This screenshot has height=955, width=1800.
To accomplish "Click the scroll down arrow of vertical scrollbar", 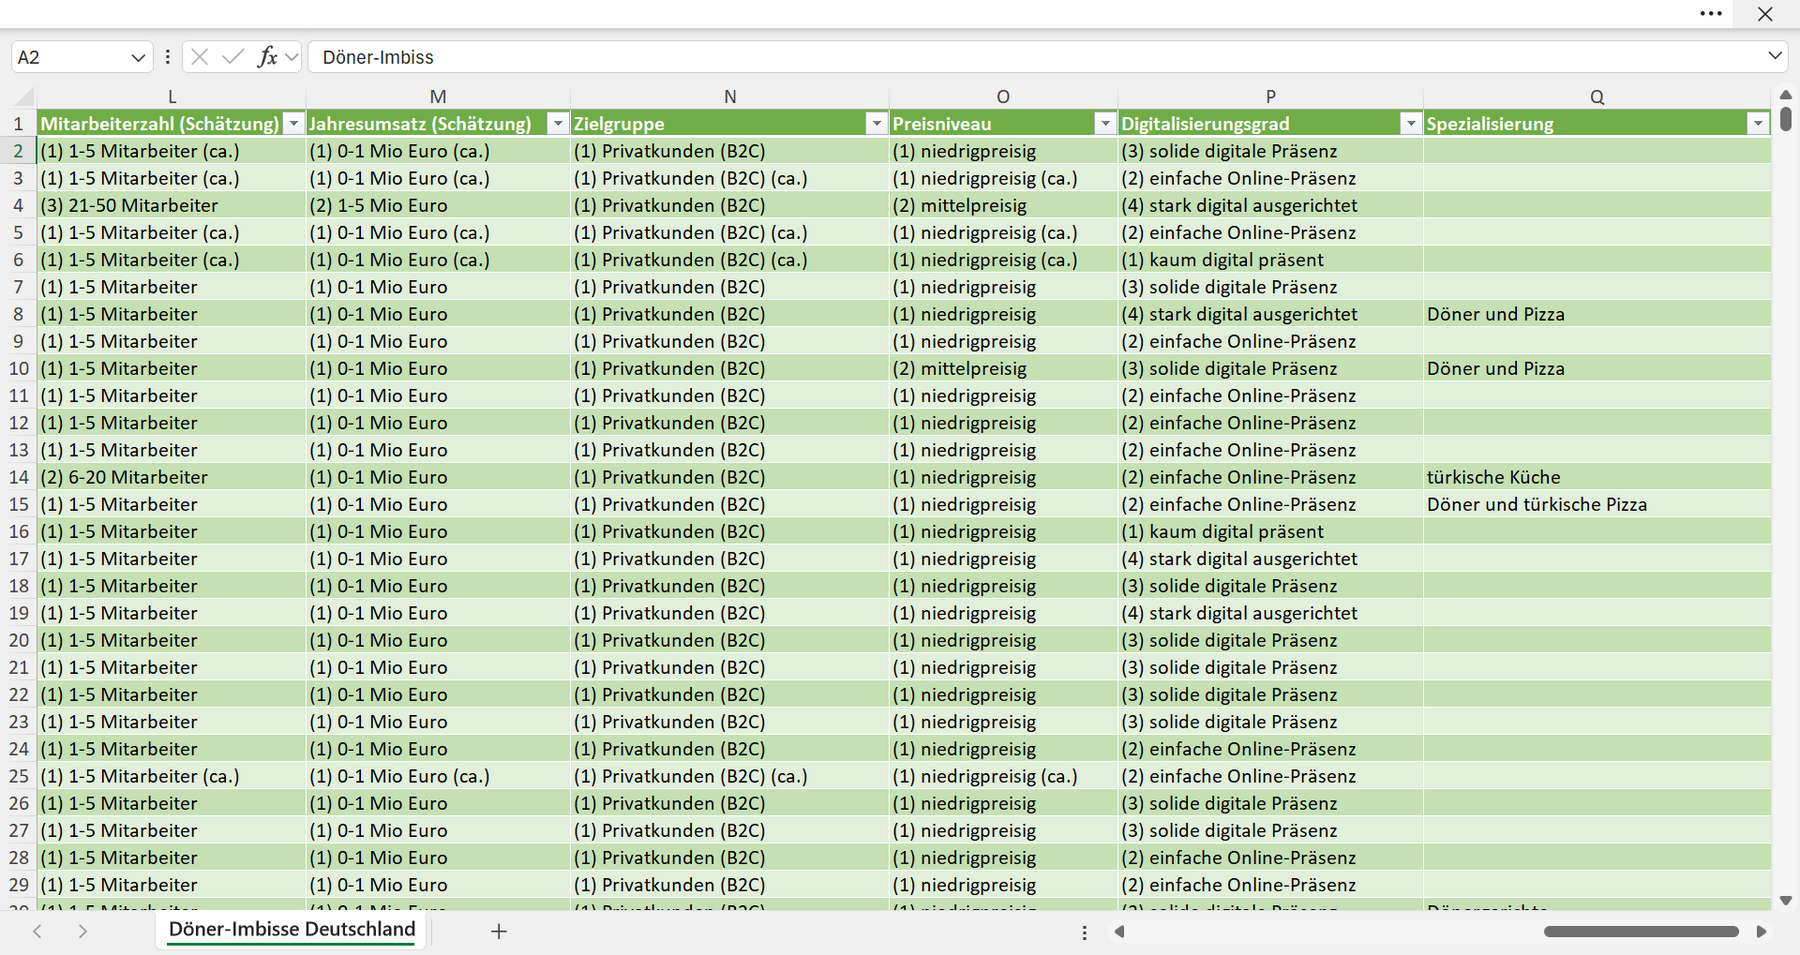I will 1786,900.
